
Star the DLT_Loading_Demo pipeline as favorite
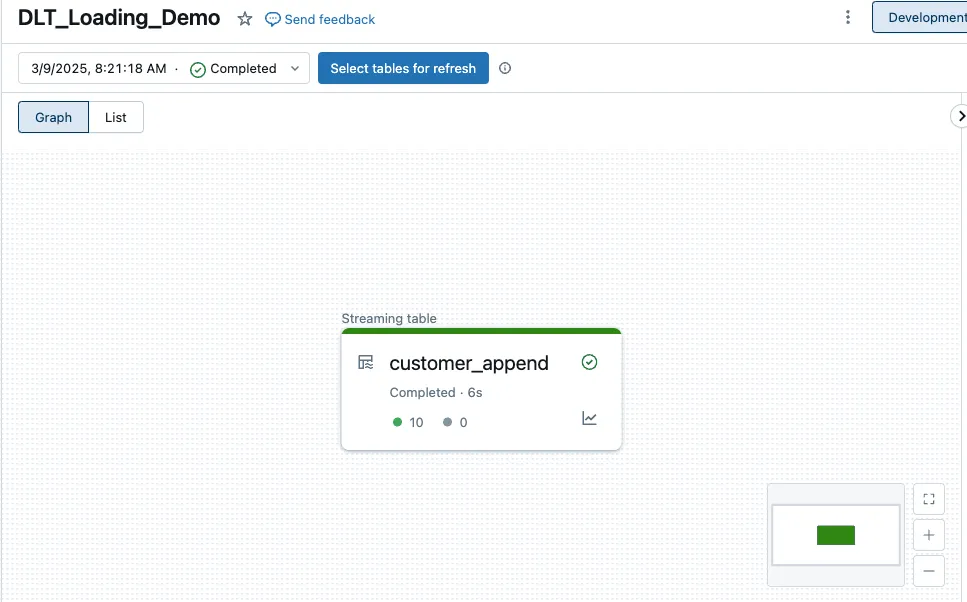click(x=245, y=19)
